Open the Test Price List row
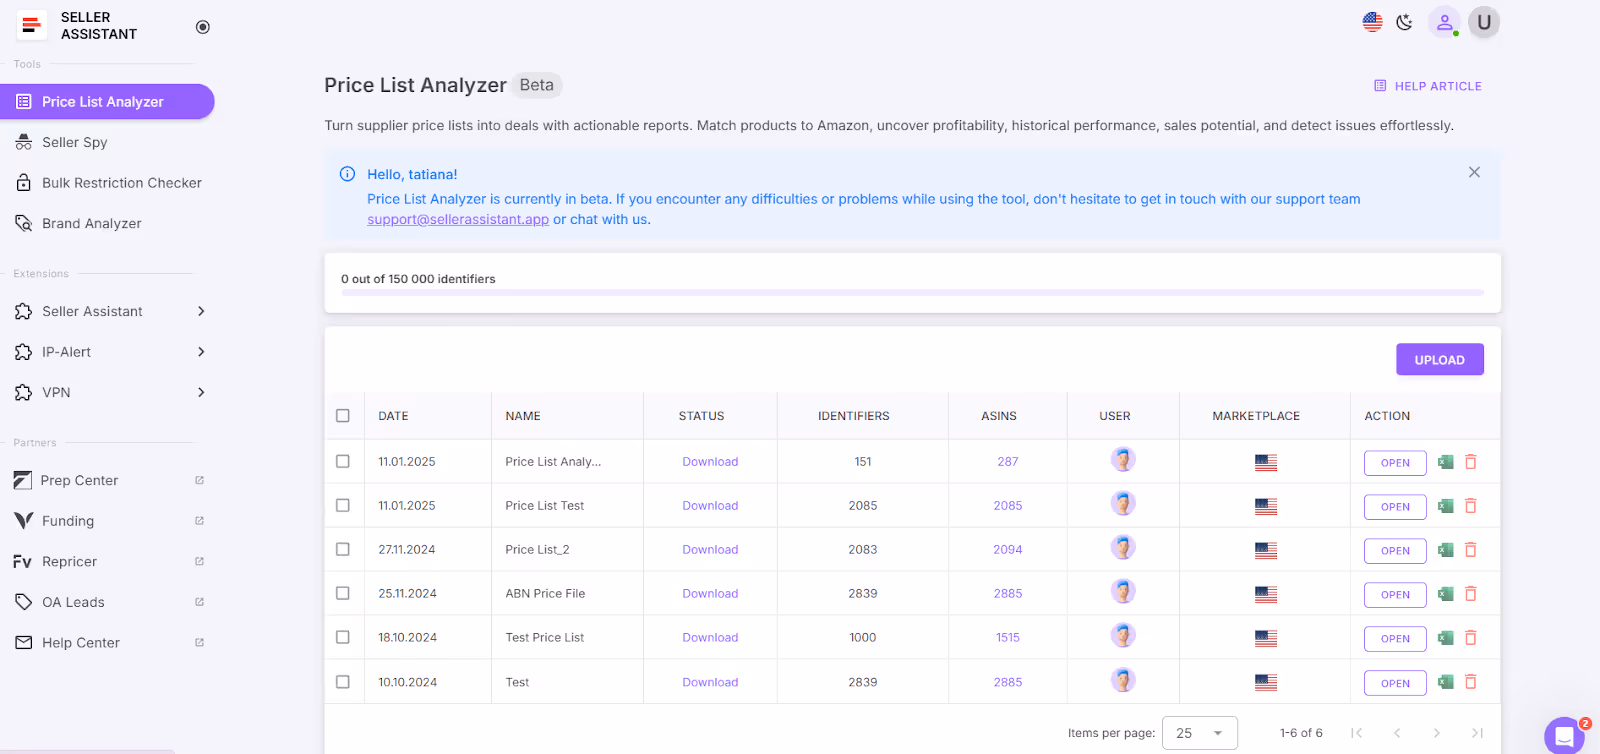Viewport: 1600px width, 754px height. coord(1395,639)
